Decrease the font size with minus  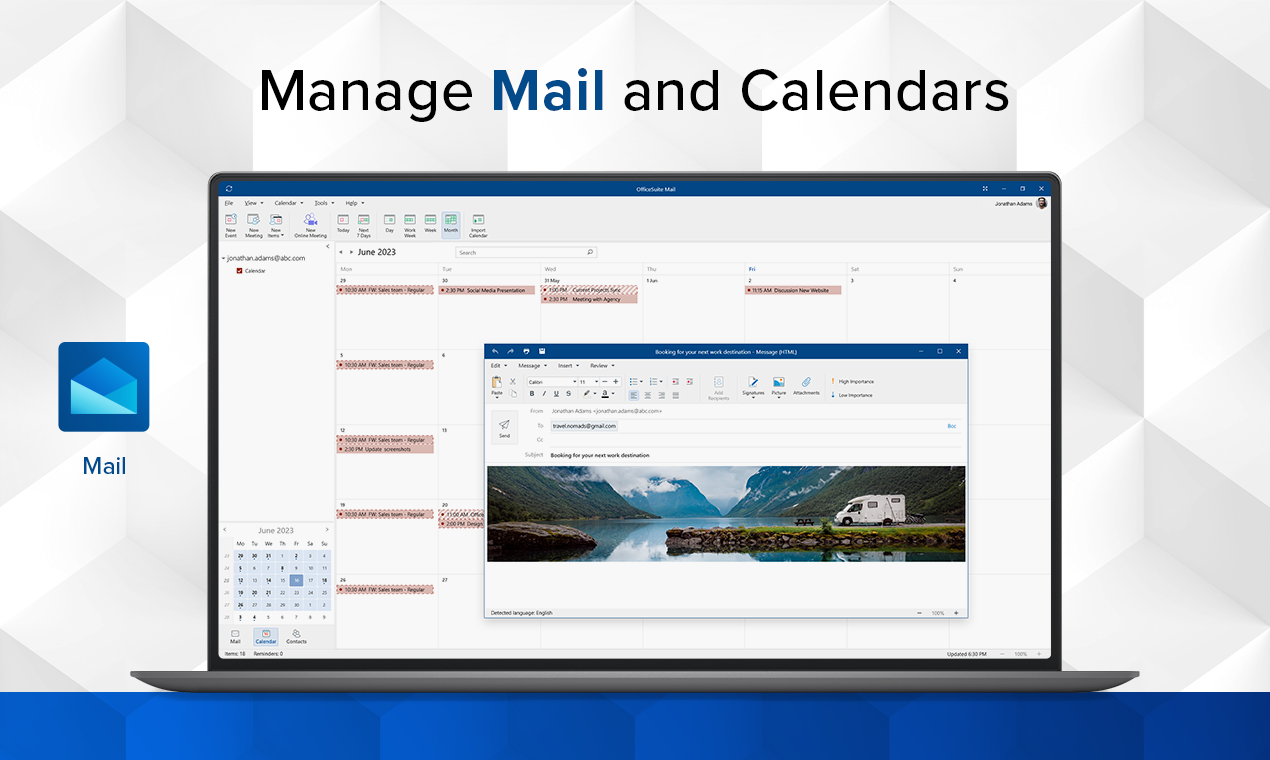click(x=603, y=381)
